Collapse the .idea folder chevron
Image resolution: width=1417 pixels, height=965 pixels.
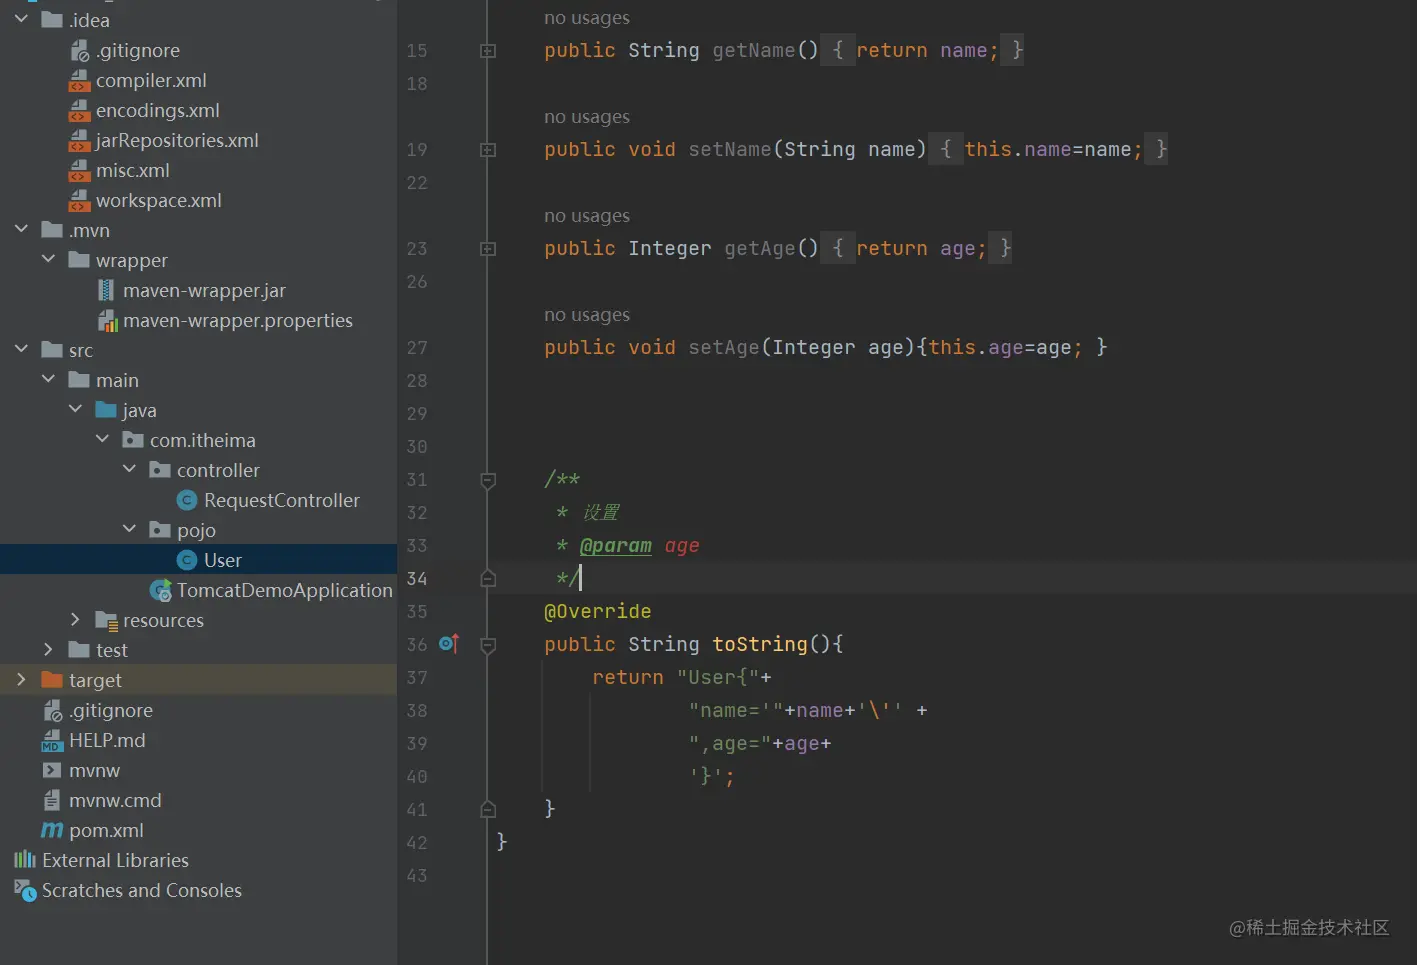21,19
